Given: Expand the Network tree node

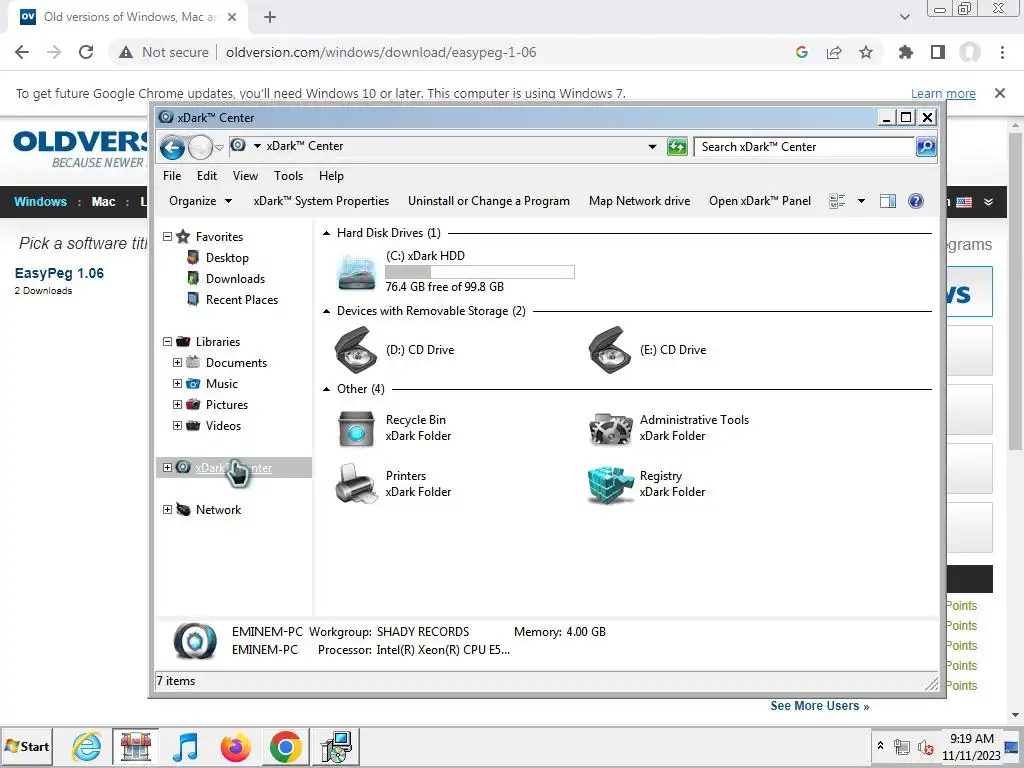Looking at the screenshot, I should click(x=167, y=509).
